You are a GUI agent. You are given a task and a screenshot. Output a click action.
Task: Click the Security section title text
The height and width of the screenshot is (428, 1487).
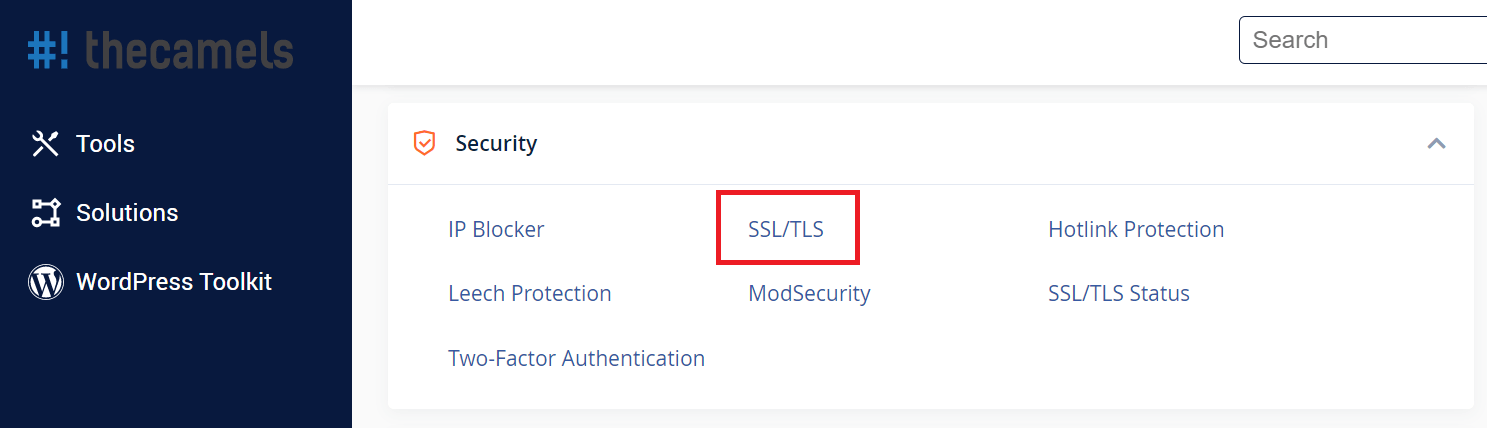(x=496, y=144)
